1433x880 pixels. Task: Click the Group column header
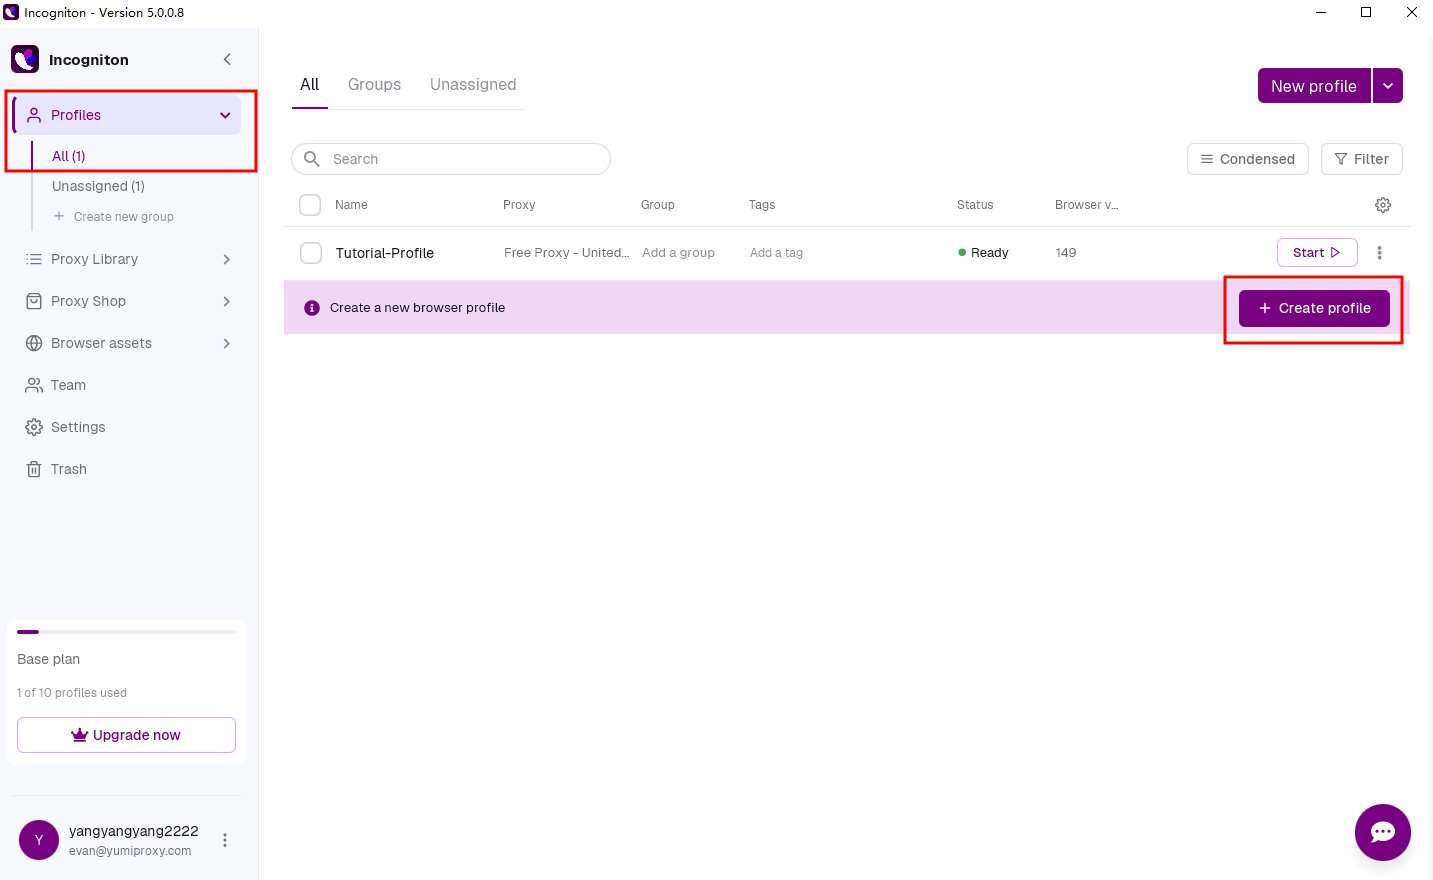click(x=658, y=205)
